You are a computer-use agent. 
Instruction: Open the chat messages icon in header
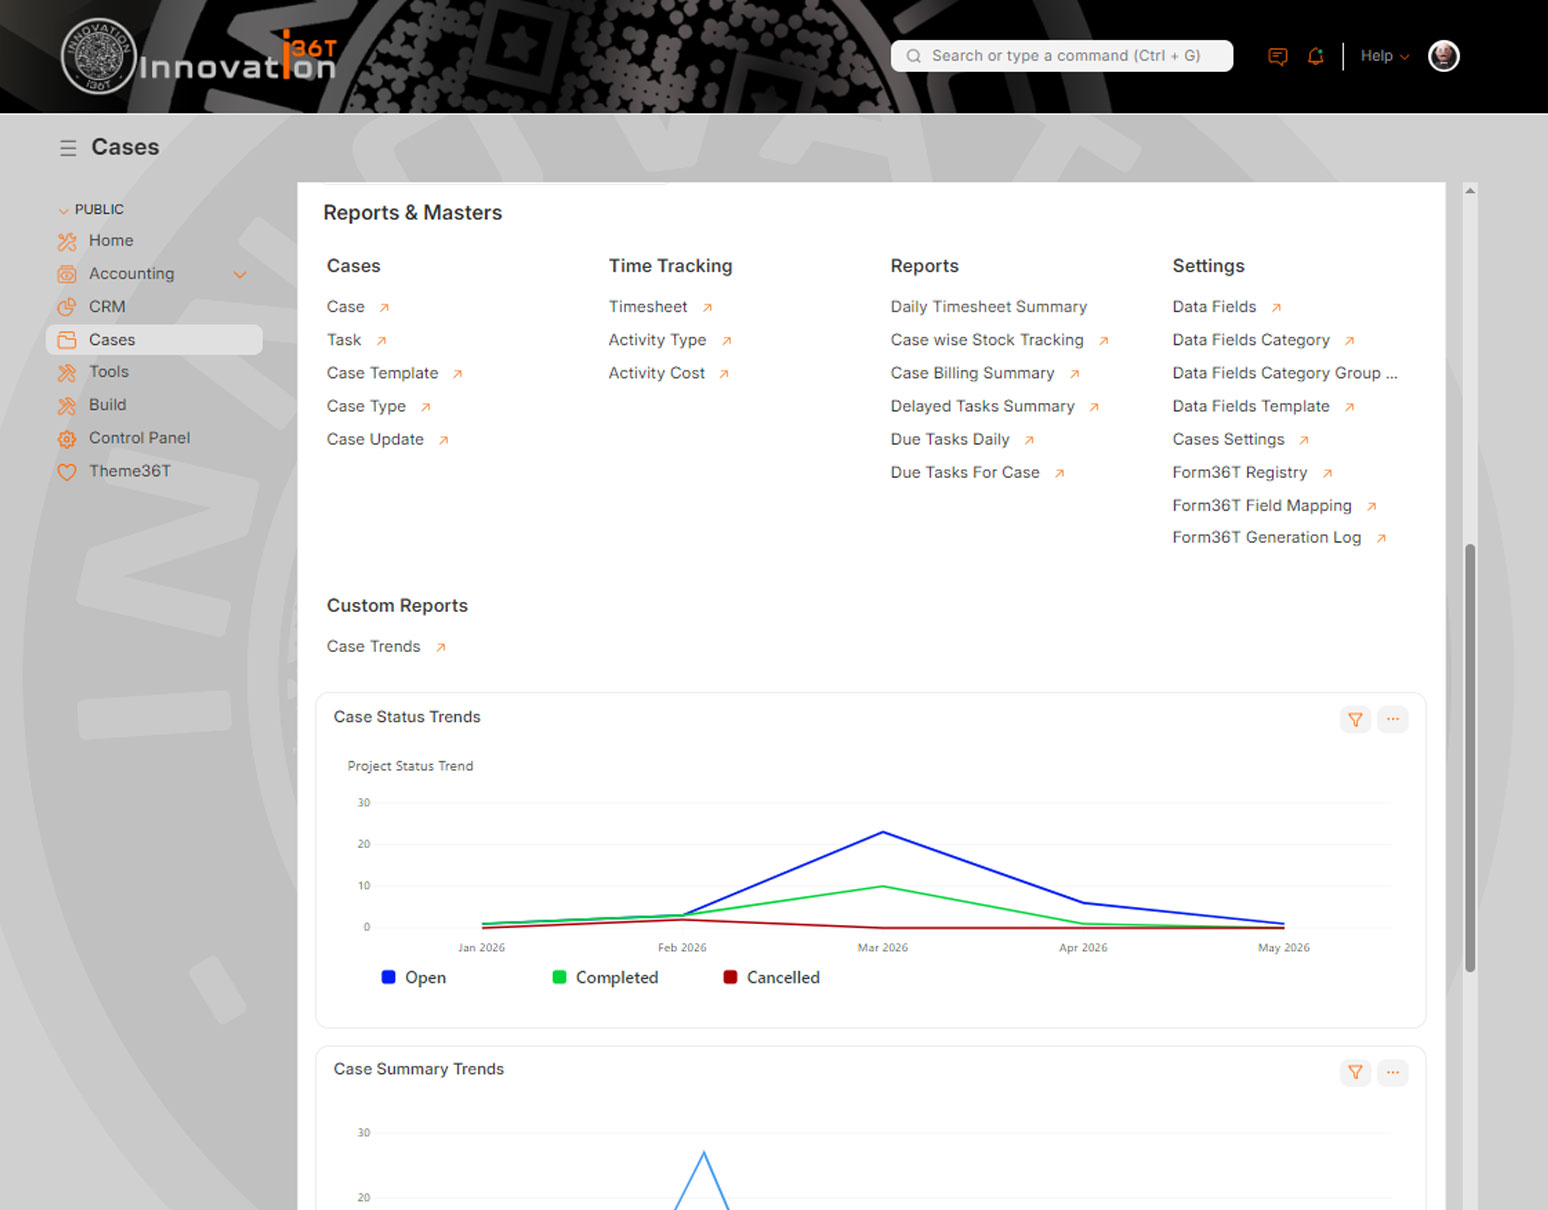tap(1277, 56)
